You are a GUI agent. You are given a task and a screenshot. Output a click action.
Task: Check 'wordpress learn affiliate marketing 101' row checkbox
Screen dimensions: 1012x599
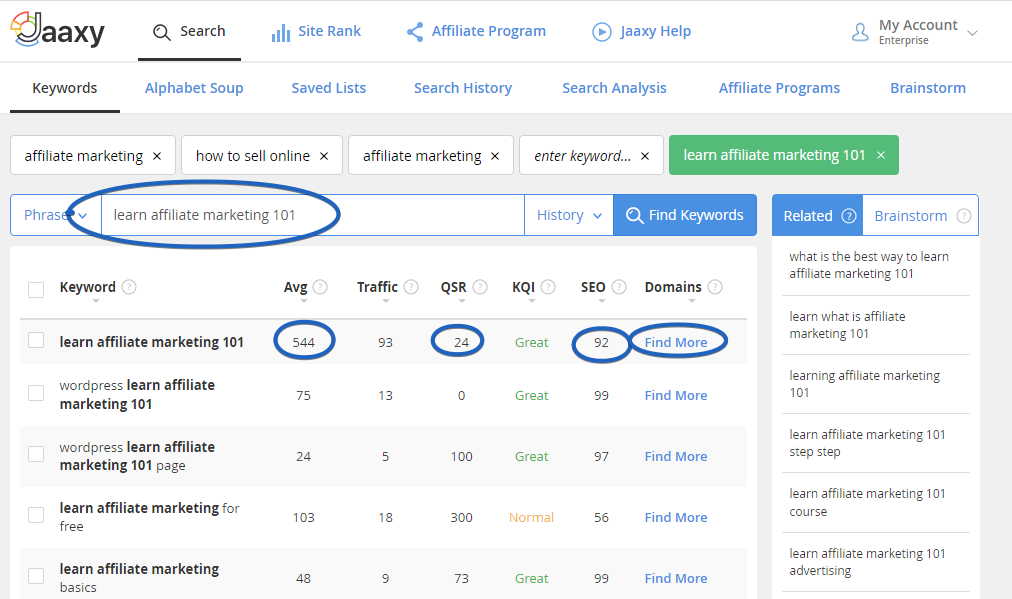pos(36,393)
